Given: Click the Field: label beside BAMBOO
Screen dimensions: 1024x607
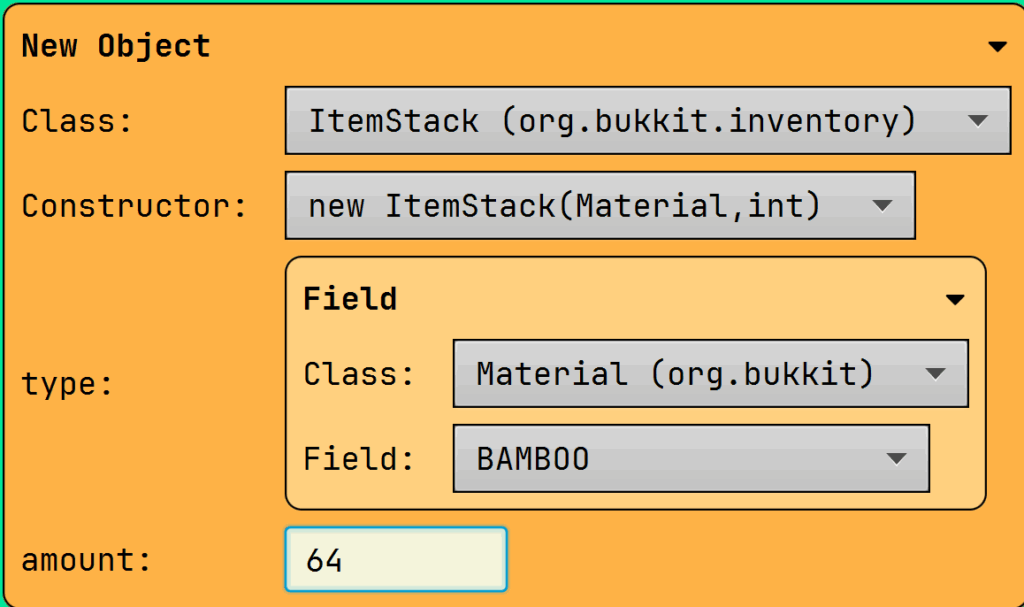Looking at the screenshot, I should [359, 459].
